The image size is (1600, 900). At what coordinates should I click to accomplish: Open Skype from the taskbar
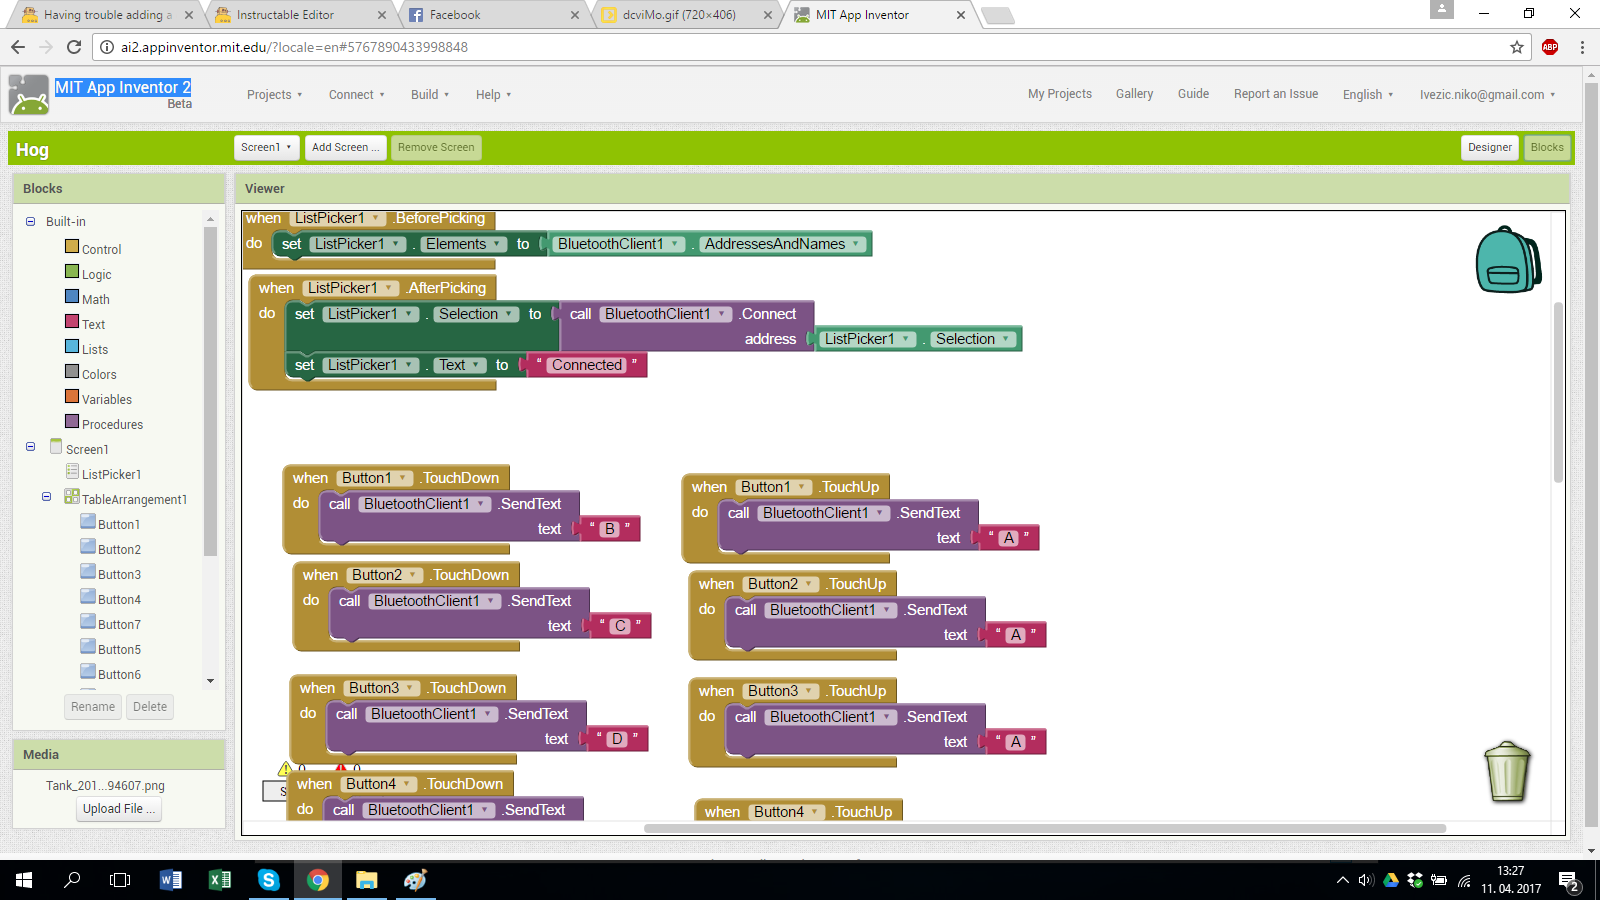pos(268,880)
